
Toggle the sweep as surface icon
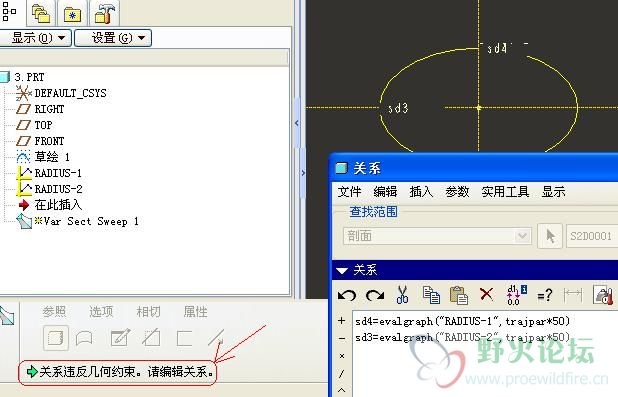[84, 338]
